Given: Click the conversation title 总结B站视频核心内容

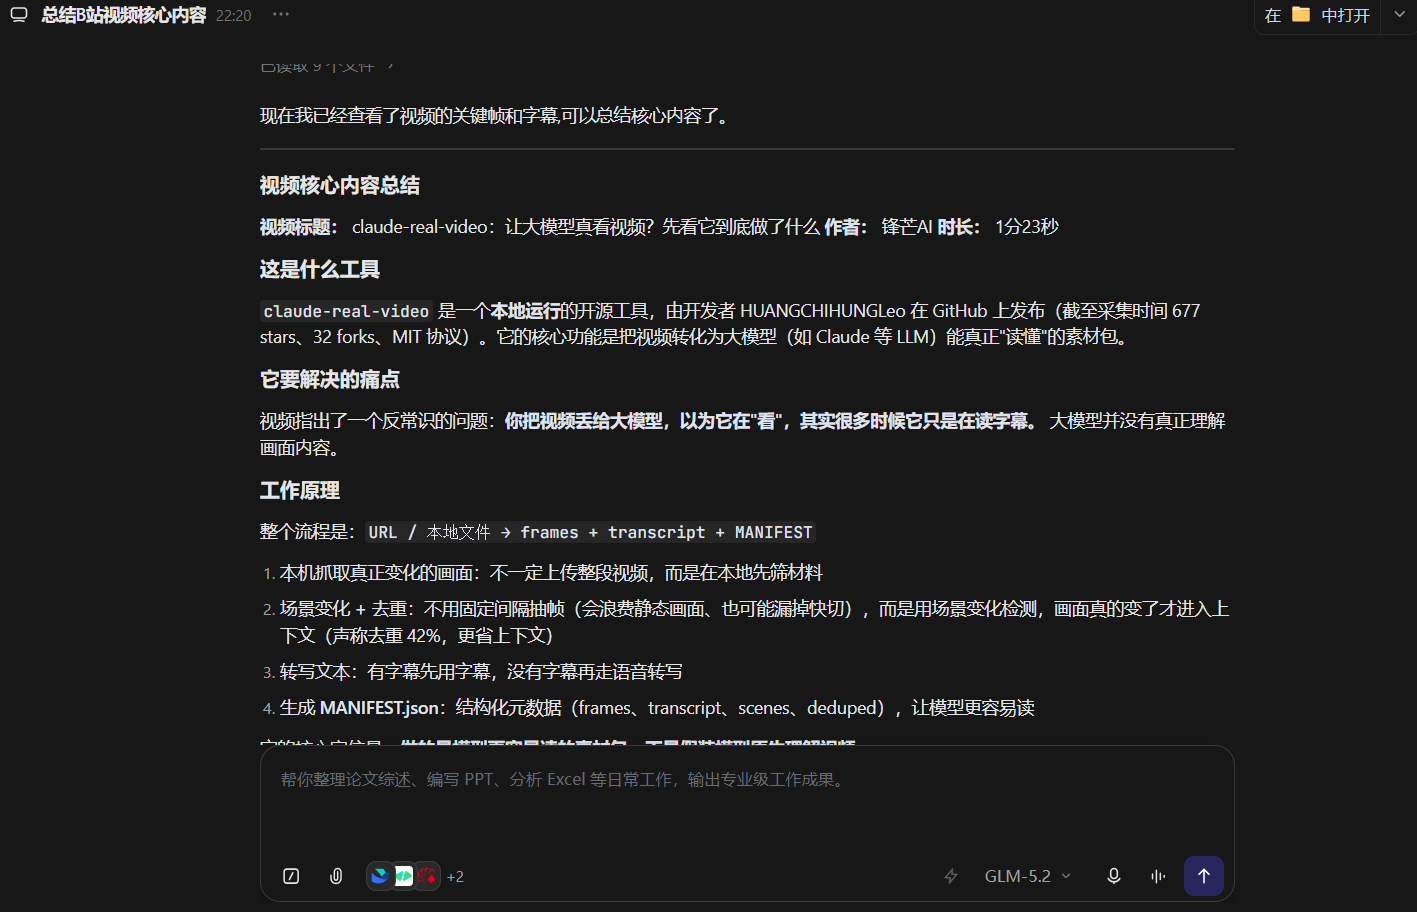Looking at the screenshot, I should (124, 15).
